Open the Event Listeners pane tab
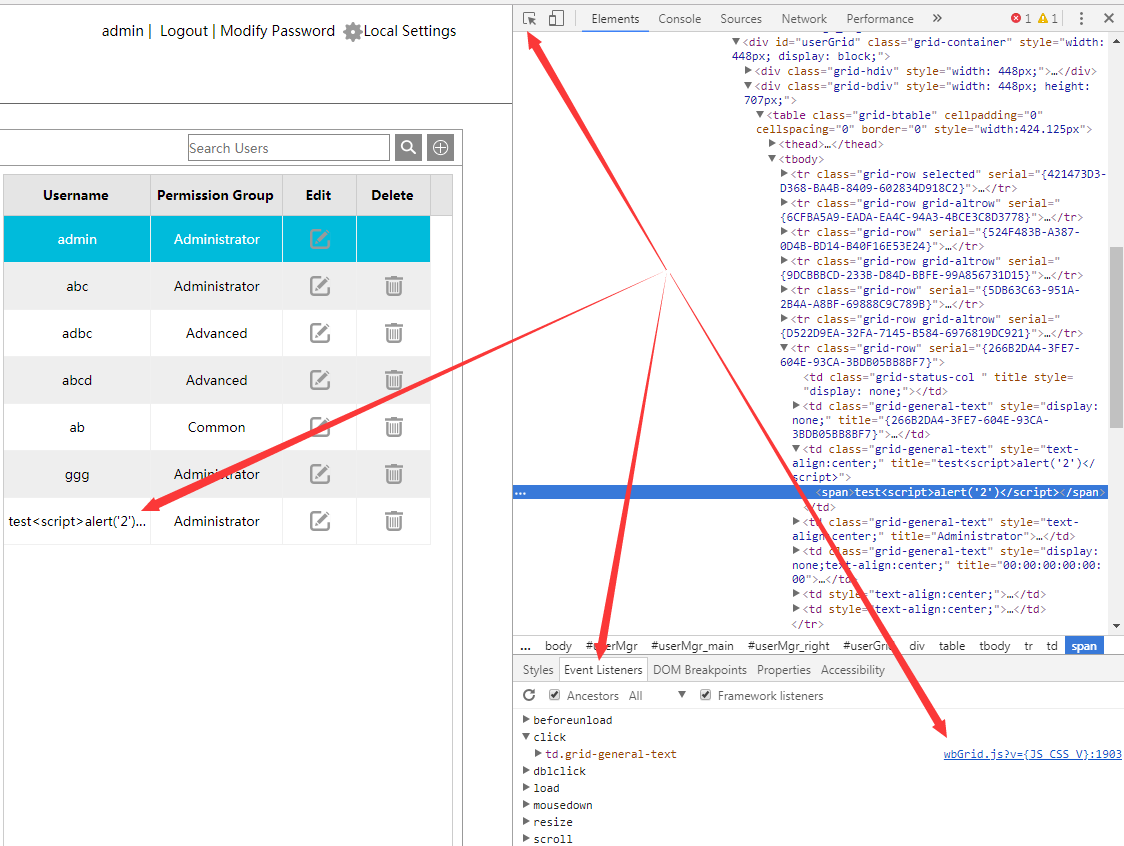Image resolution: width=1124 pixels, height=846 pixels. 604,670
